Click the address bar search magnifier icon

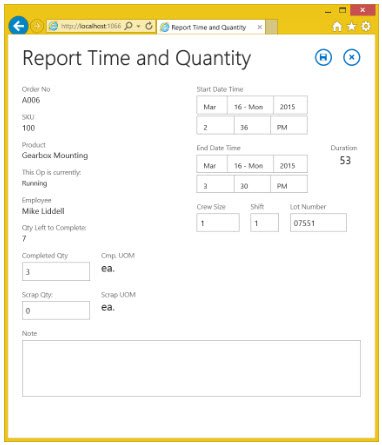[128, 26]
